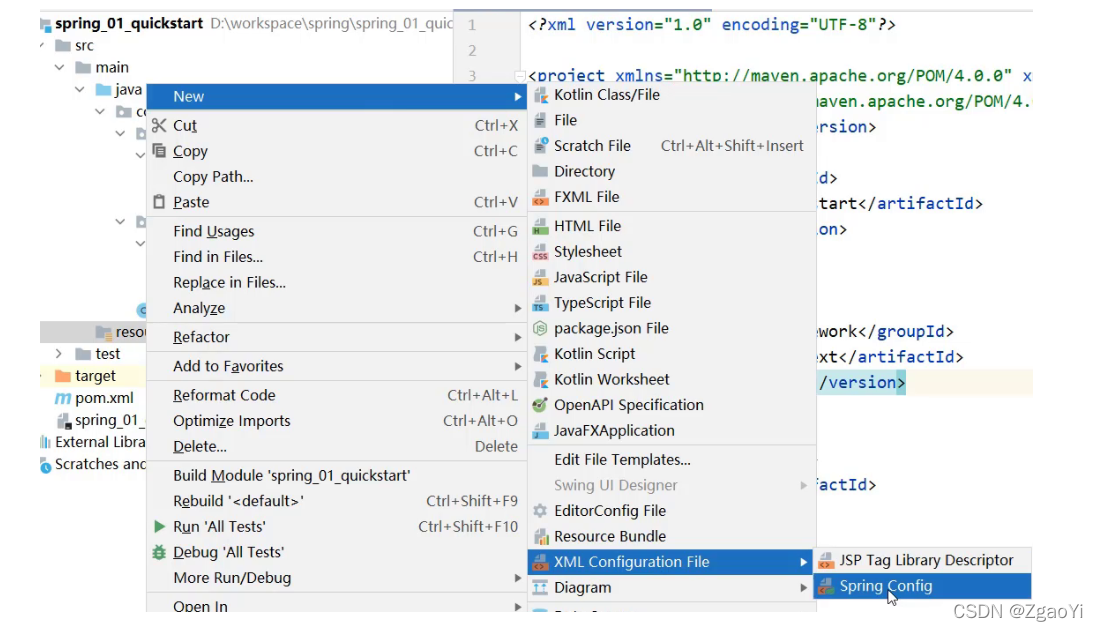1098x631 pixels.
Task: Click the green Run 'All Tests' arrow icon
Action: tap(160, 526)
